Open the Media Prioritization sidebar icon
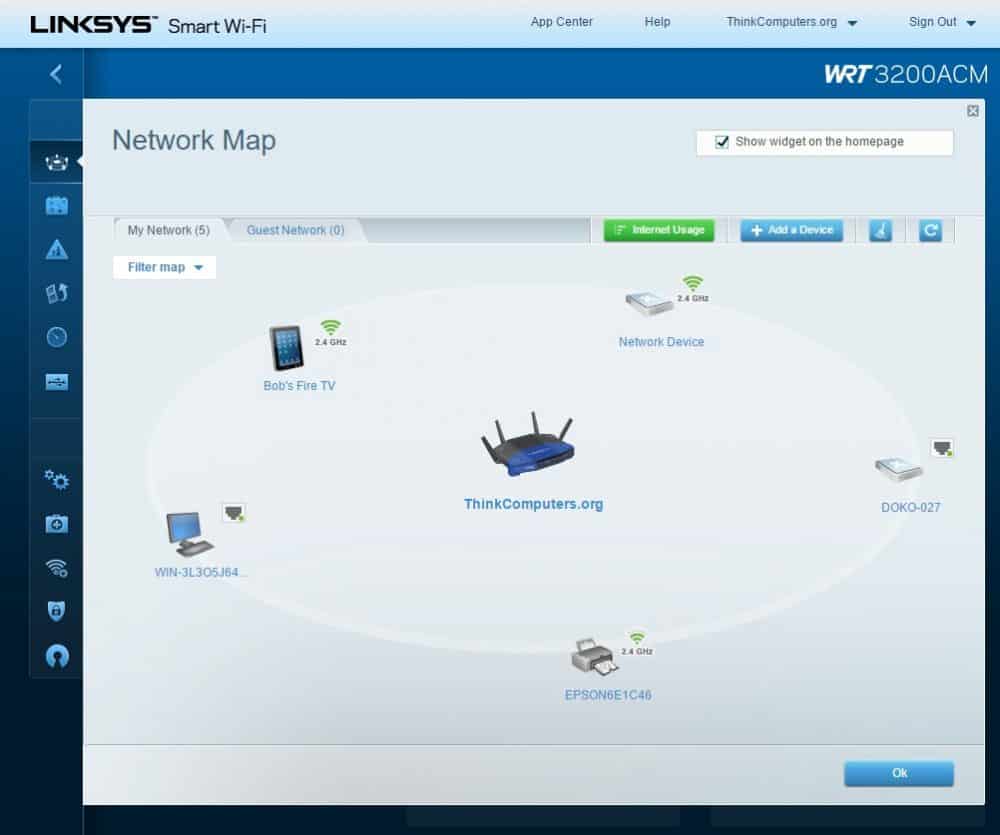The height and width of the screenshot is (835, 1000). click(x=57, y=293)
